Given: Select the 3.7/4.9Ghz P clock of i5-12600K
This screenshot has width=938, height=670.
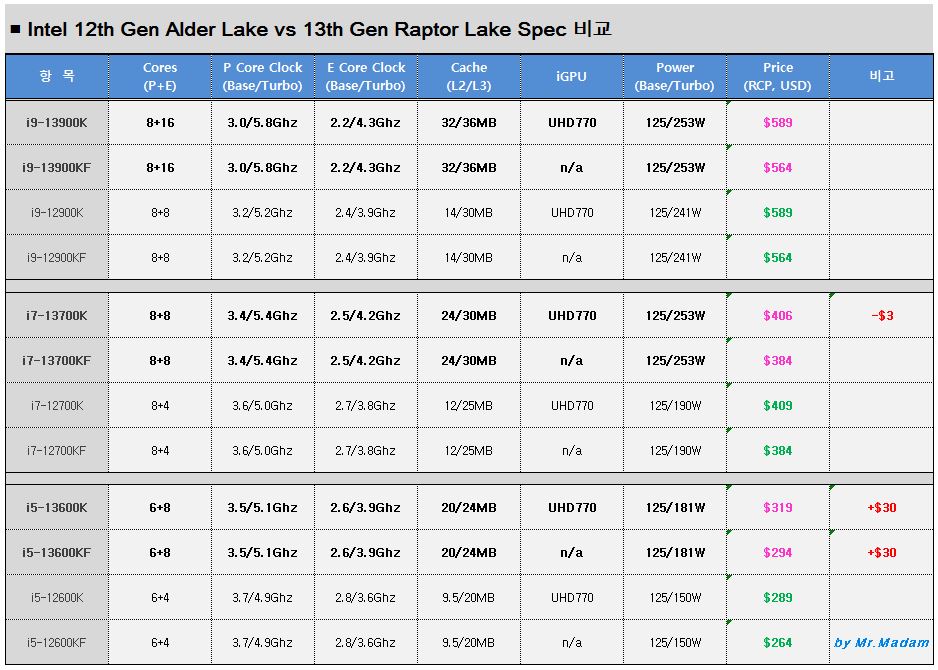Looking at the screenshot, I should [263, 597].
